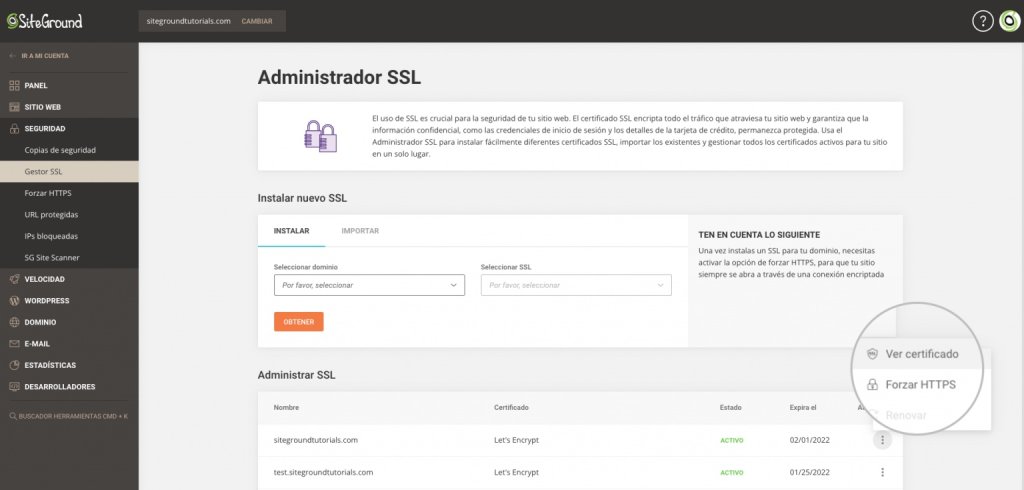The height and width of the screenshot is (490, 1024).
Task: Click the search magnifier icon in sidebar
Action: pos(12,416)
